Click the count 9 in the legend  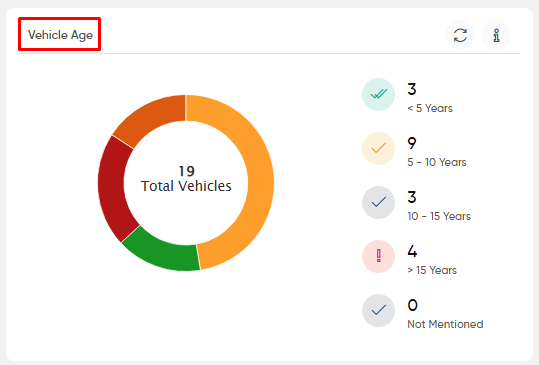412,143
